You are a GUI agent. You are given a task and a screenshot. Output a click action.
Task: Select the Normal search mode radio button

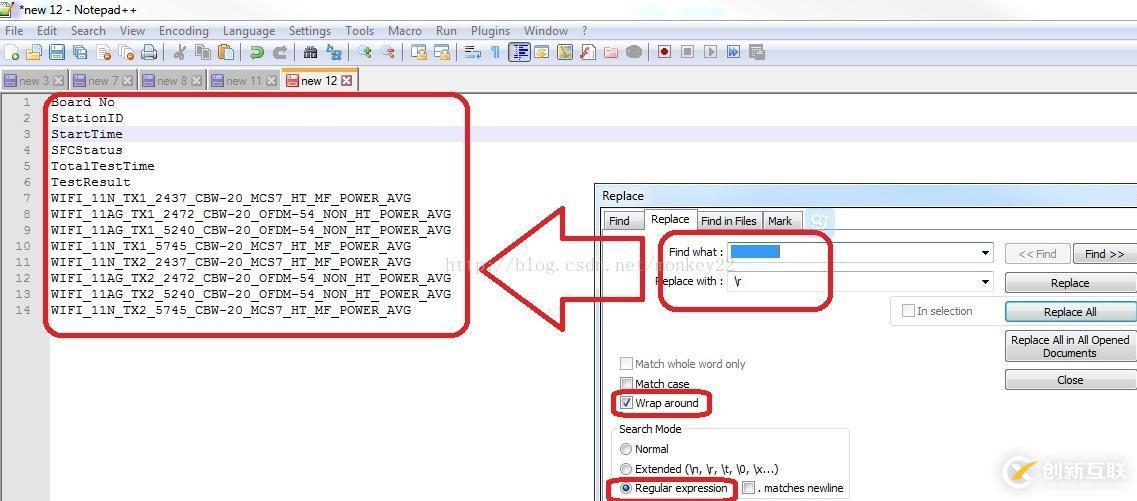click(626, 449)
